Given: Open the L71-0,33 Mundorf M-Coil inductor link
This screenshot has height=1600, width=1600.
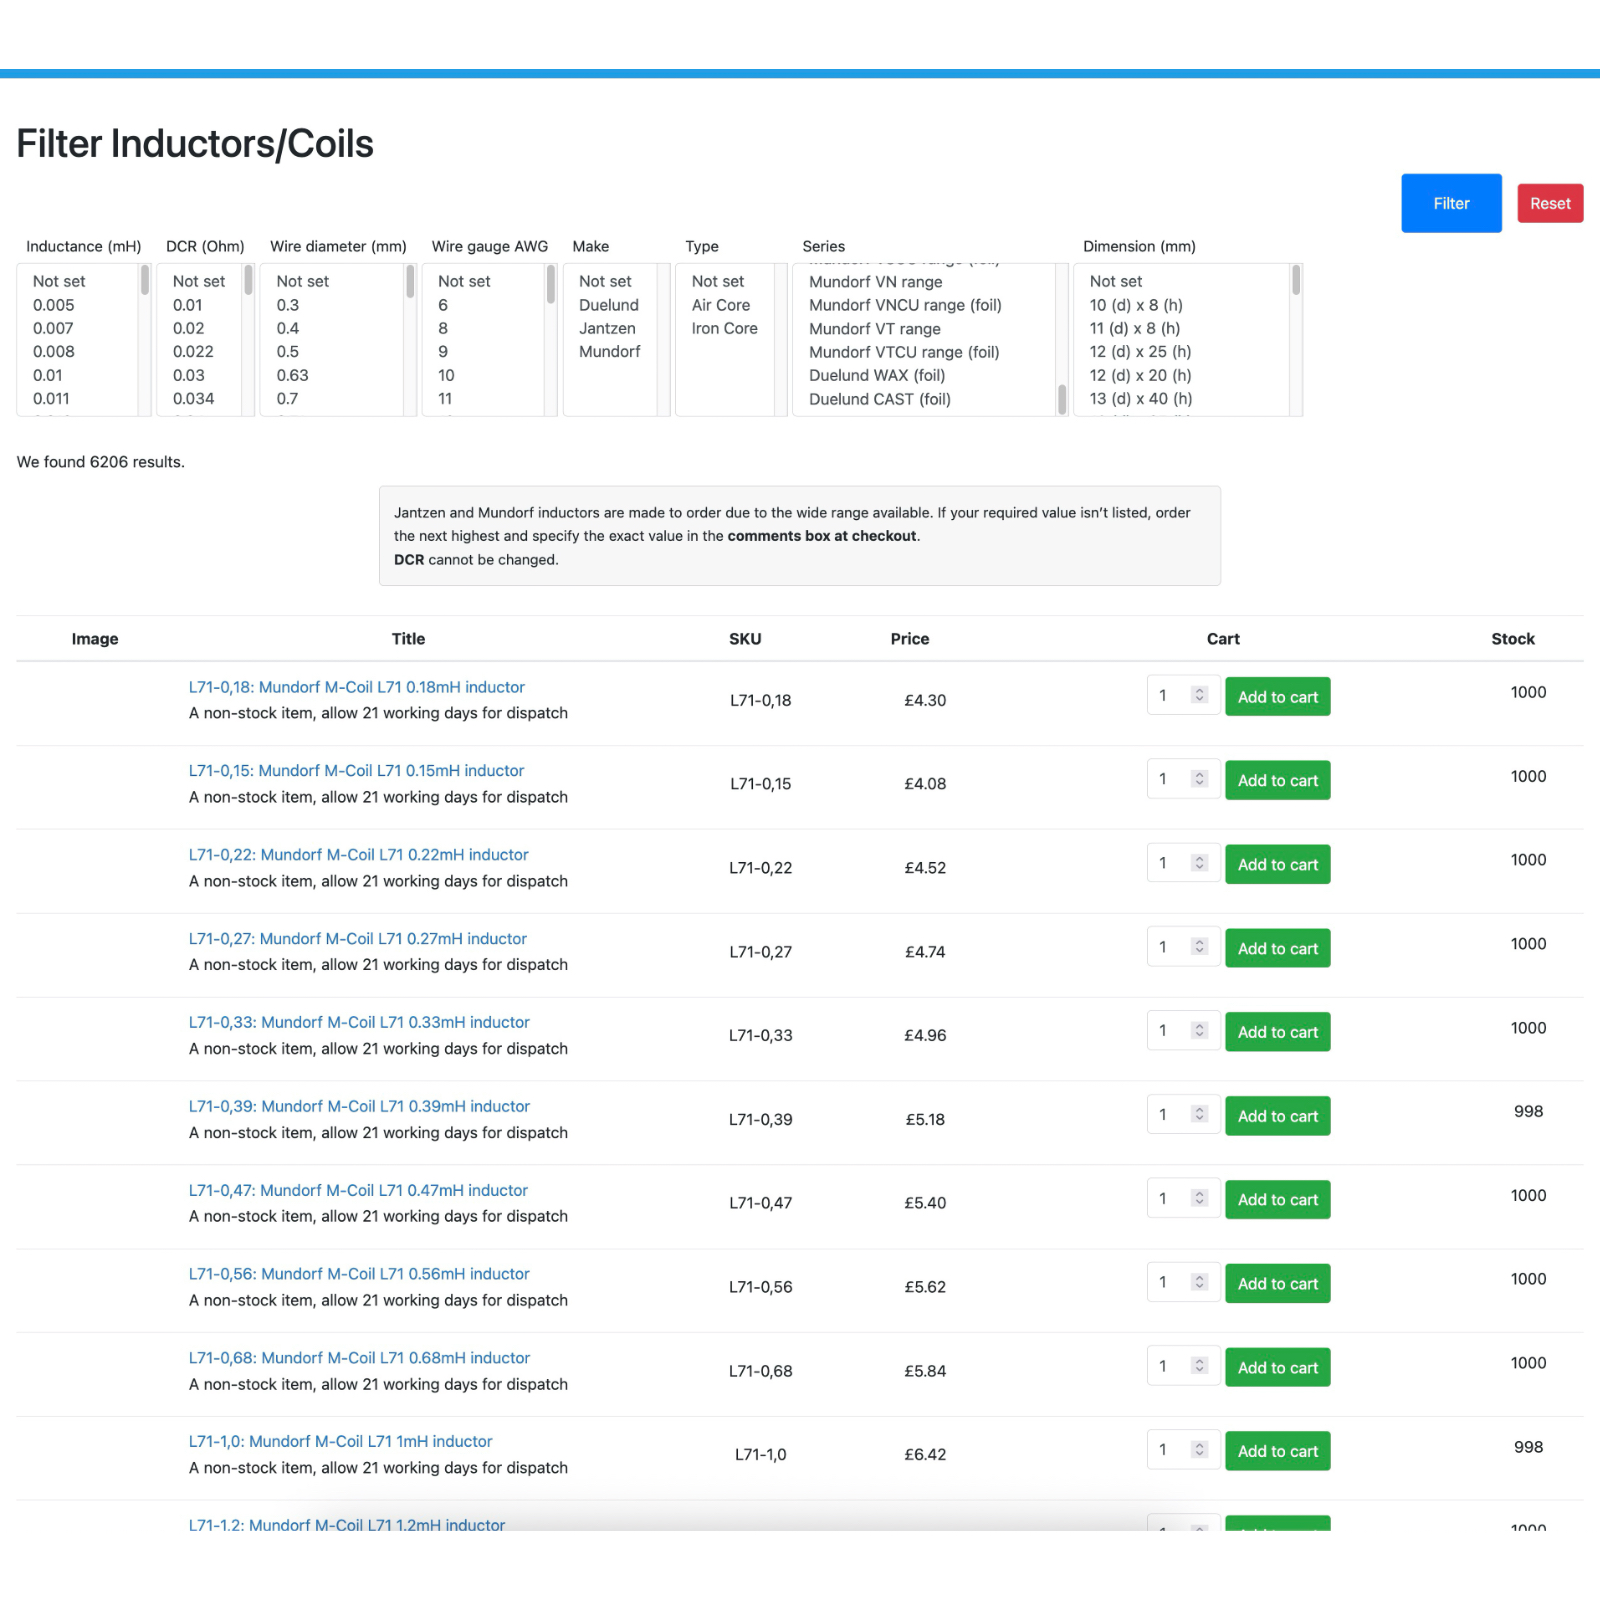Looking at the screenshot, I should (x=359, y=1022).
